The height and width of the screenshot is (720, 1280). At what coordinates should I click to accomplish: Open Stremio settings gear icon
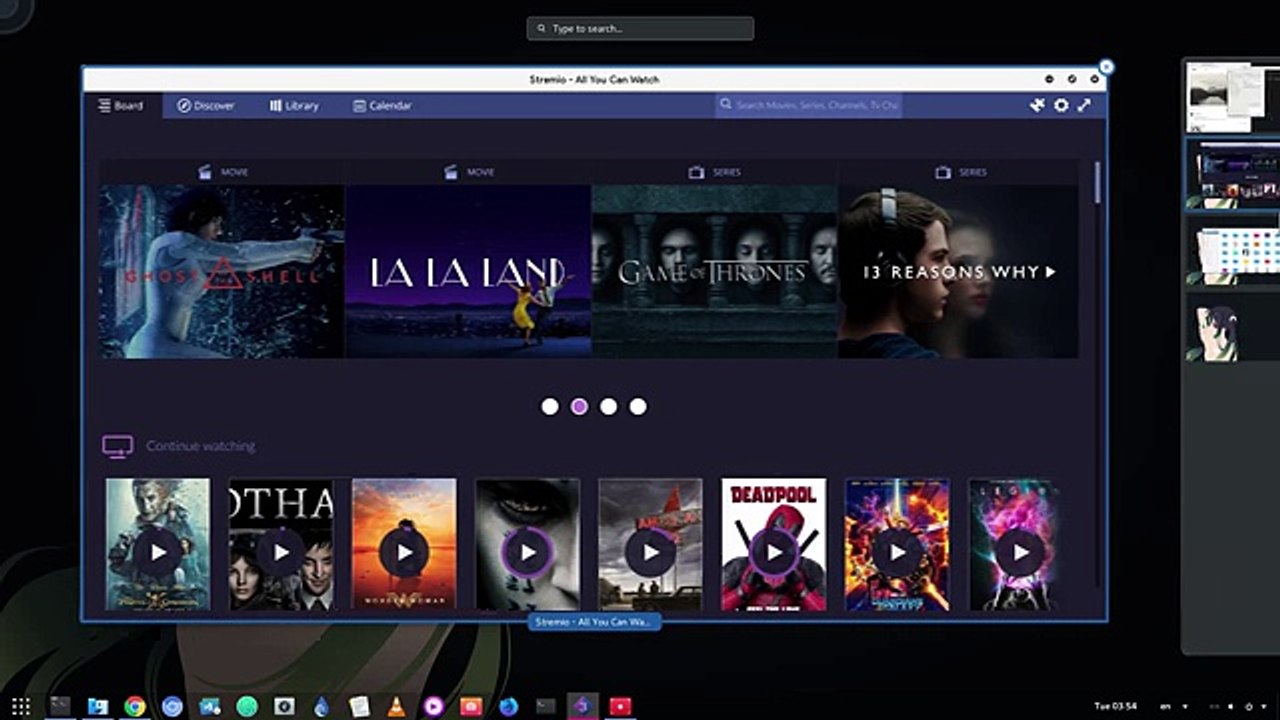pyautogui.click(x=1061, y=105)
